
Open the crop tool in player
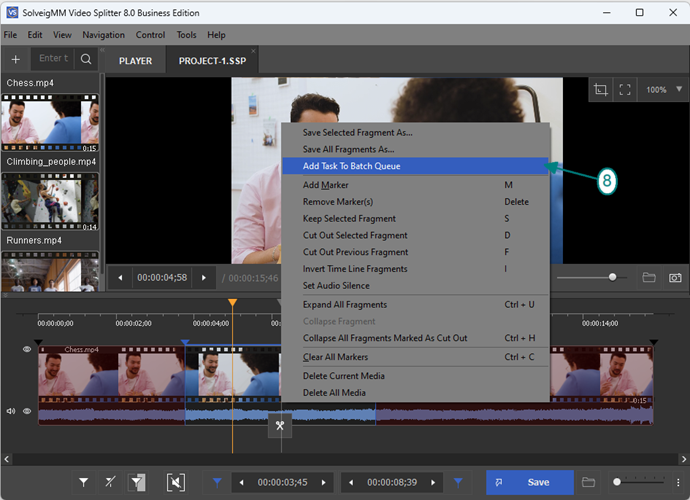tap(601, 90)
